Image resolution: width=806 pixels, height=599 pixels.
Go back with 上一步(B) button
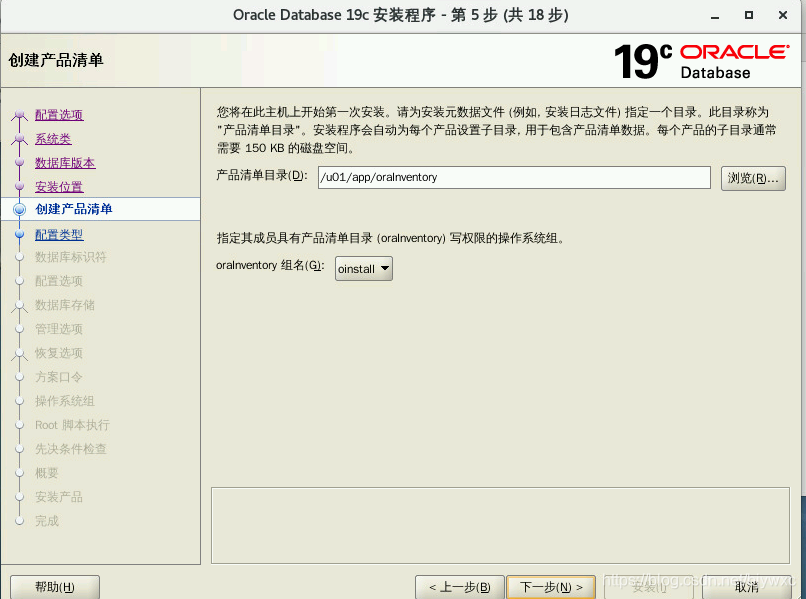(x=460, y=587)
